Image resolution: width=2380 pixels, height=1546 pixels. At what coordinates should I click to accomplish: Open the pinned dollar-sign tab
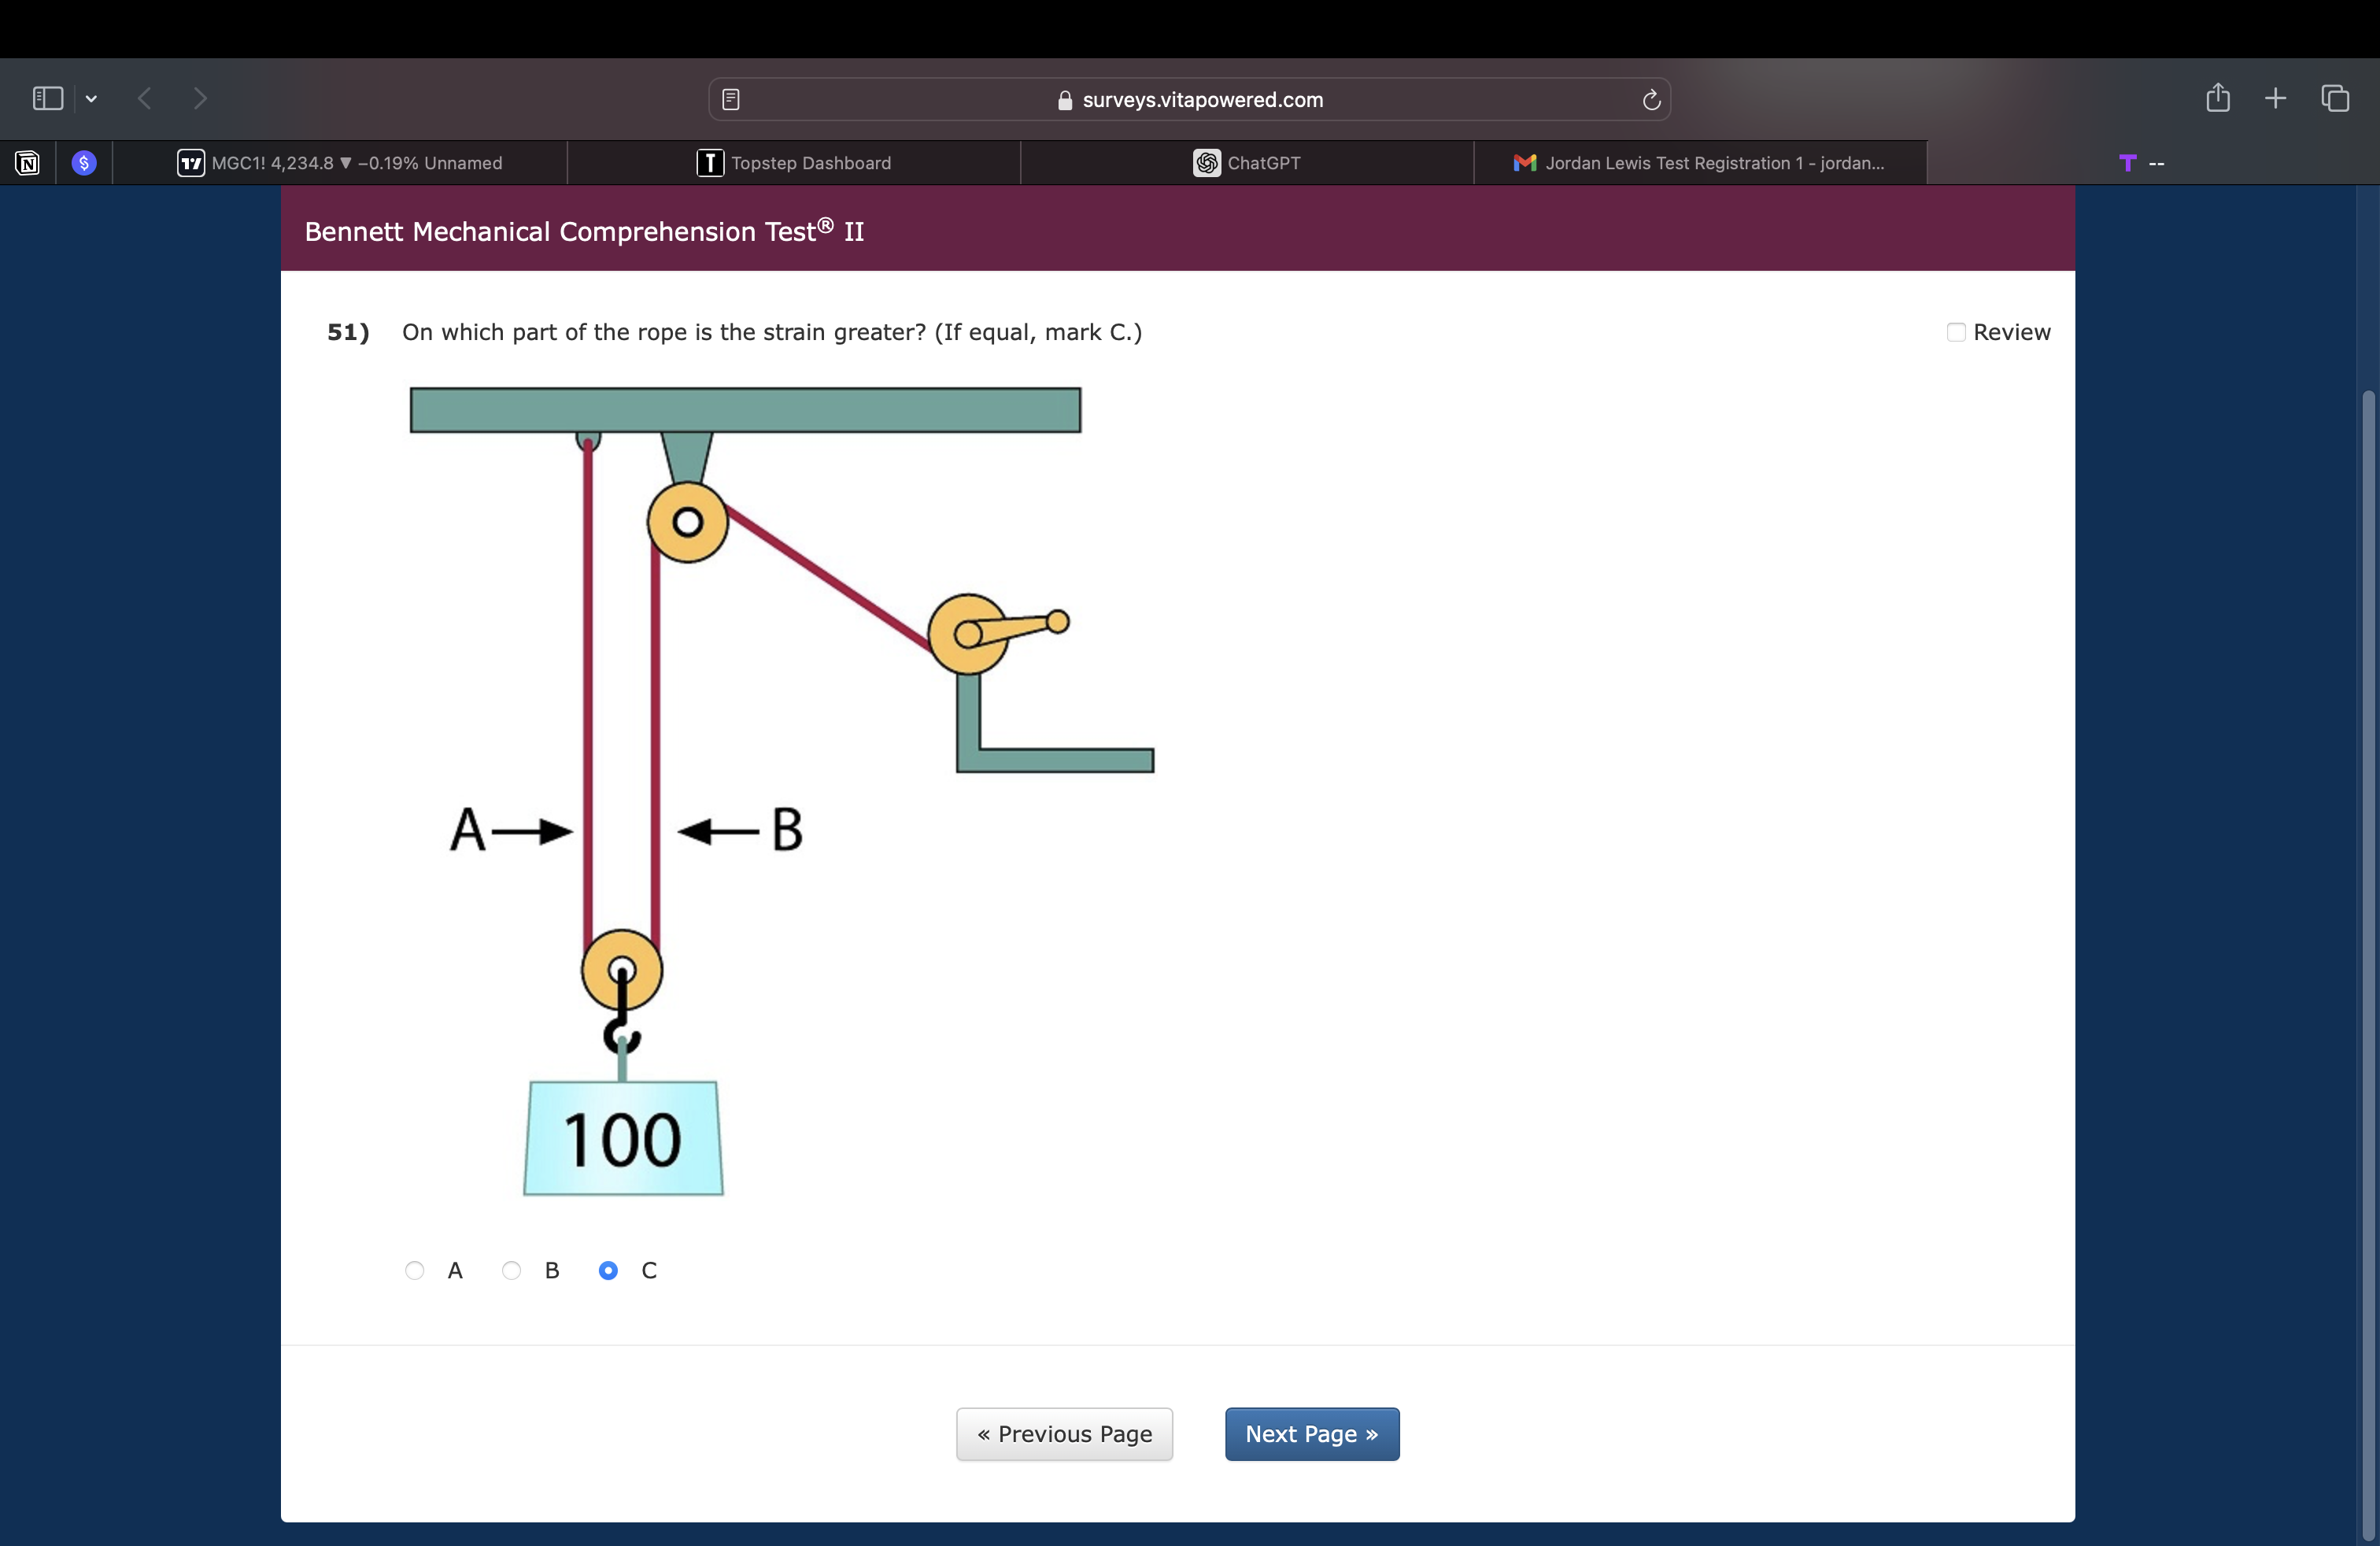coord(84,163)
